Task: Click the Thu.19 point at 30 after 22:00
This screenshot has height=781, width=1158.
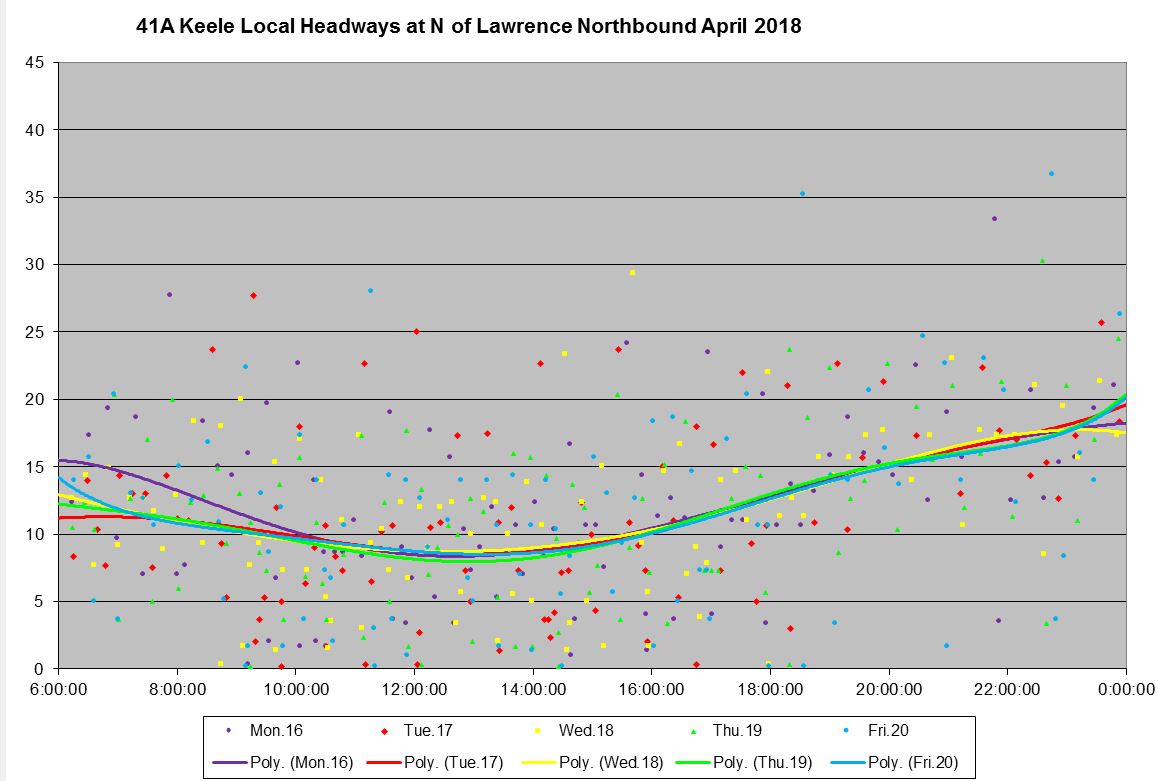Action: (1042, 260)
